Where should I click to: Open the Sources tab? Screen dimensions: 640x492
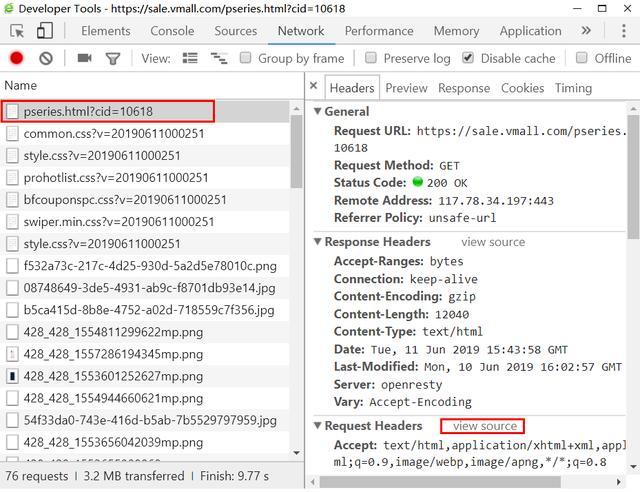(236, 31)
